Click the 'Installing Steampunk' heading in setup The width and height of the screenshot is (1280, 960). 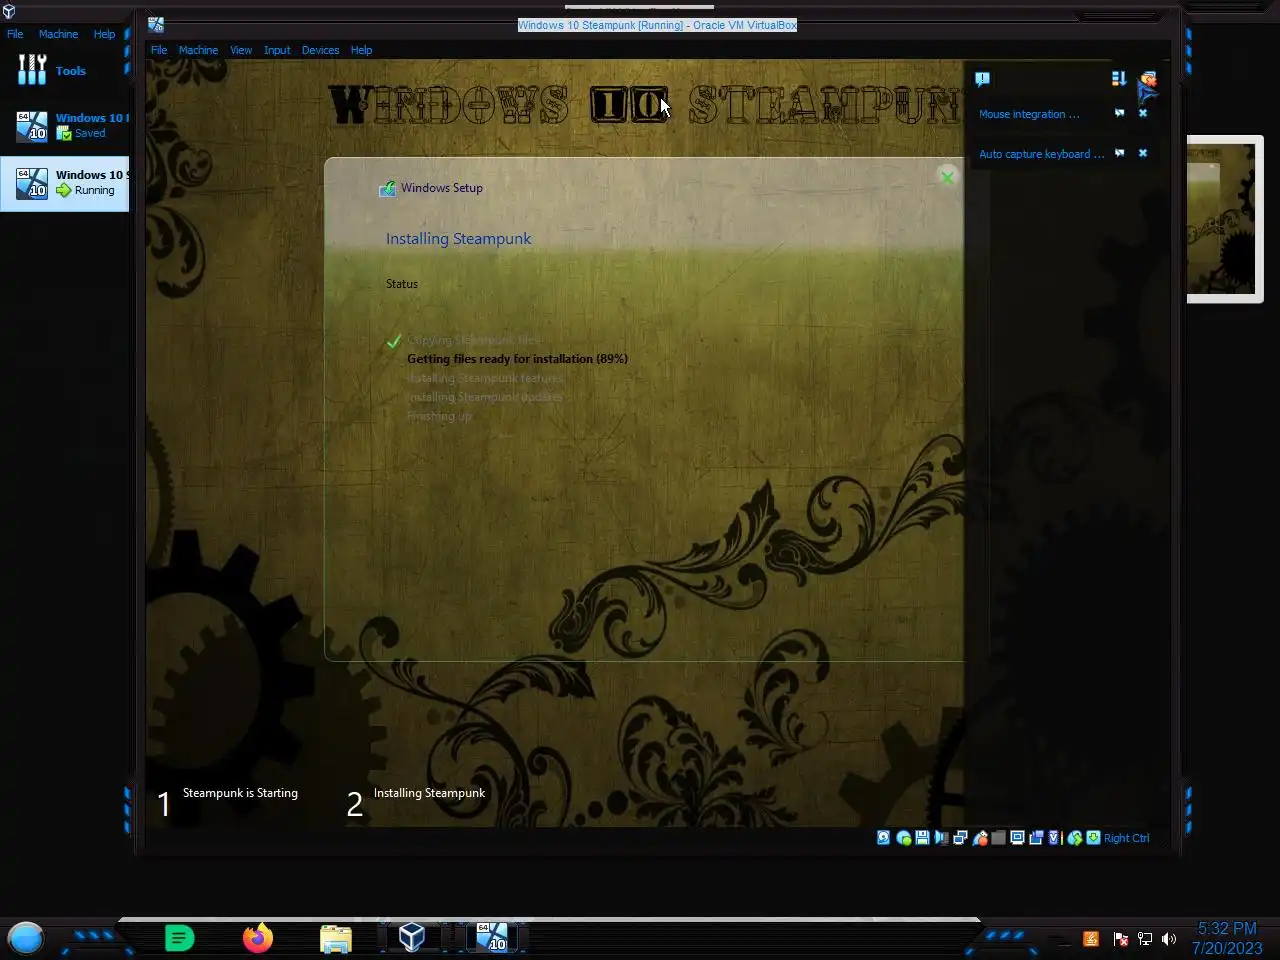458,239
